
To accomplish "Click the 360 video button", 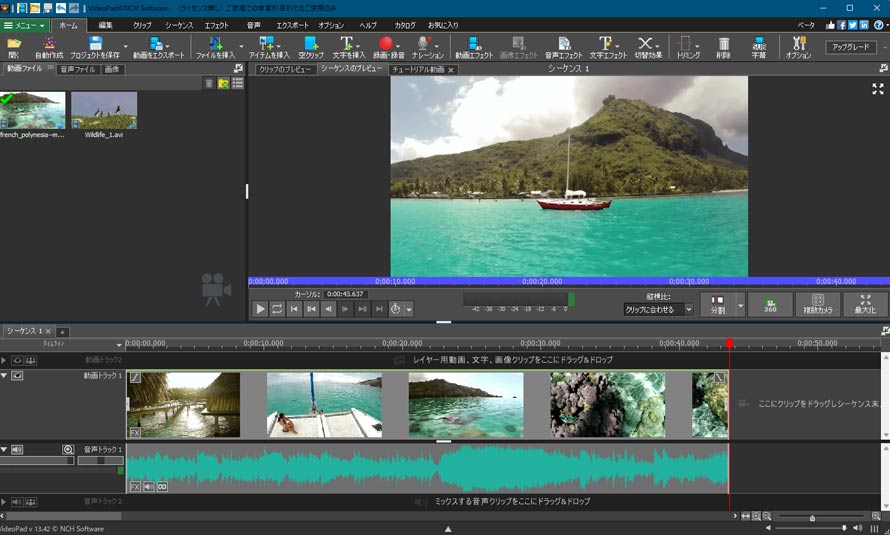I will coord(769,305).
